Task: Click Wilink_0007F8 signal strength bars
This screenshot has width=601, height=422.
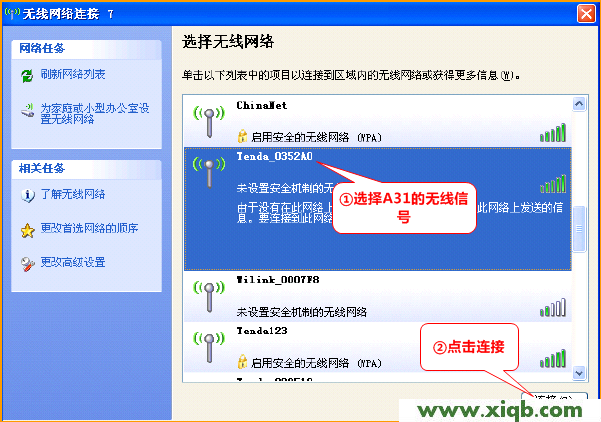Action: (553, 307)
